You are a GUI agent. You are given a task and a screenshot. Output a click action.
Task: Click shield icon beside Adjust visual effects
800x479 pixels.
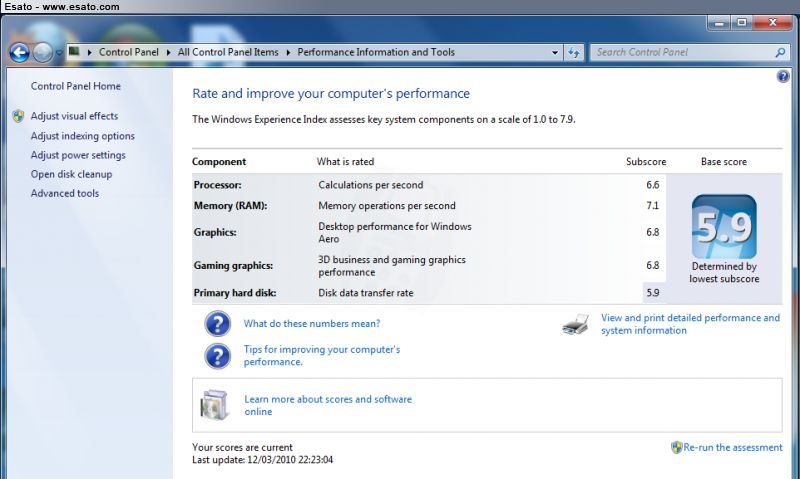pyautogui.click(x=18, y=116)
